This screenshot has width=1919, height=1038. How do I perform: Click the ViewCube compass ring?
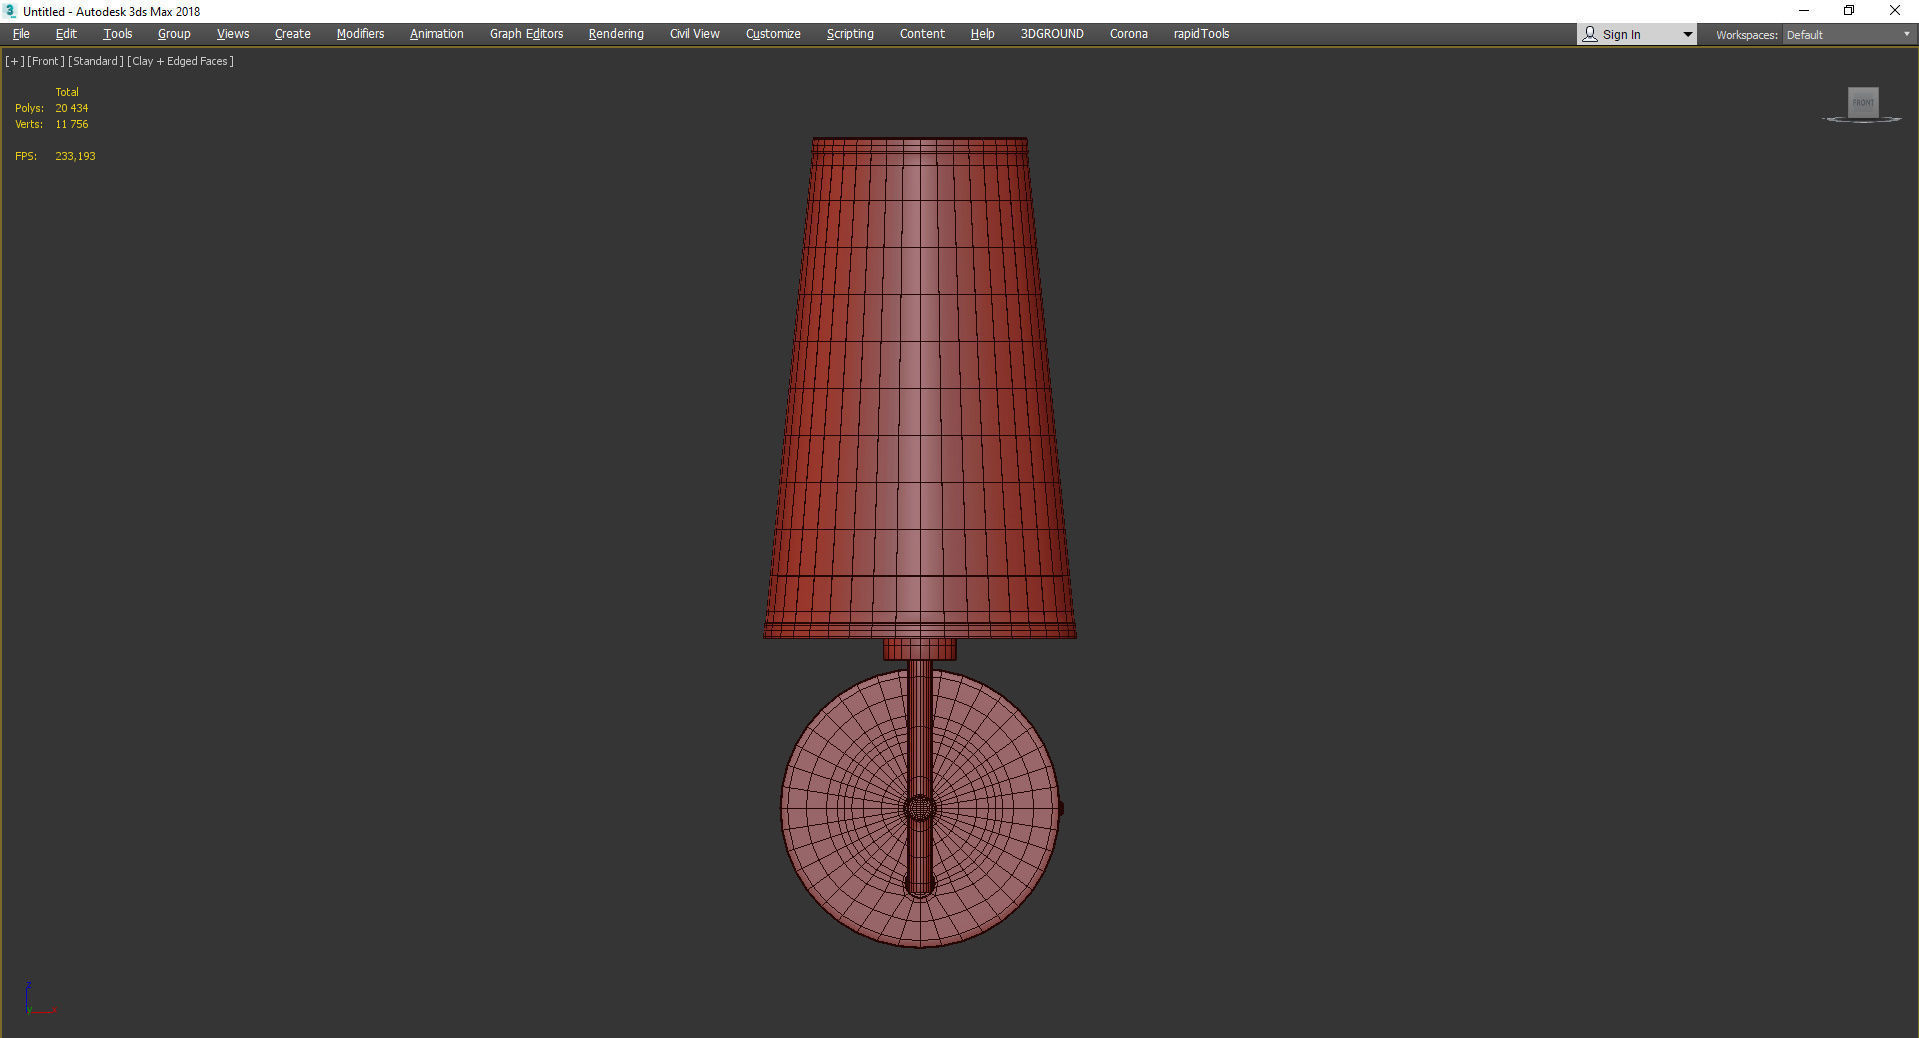pos(1862,120)
